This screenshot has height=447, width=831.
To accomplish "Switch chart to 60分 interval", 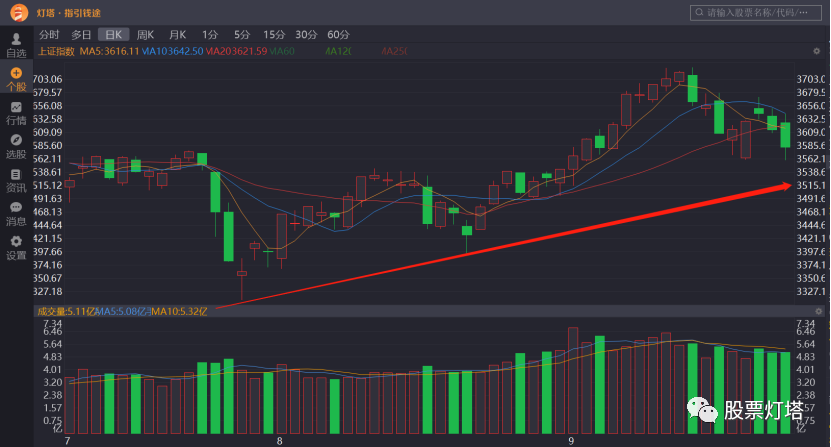I will [x=338, y=34].
